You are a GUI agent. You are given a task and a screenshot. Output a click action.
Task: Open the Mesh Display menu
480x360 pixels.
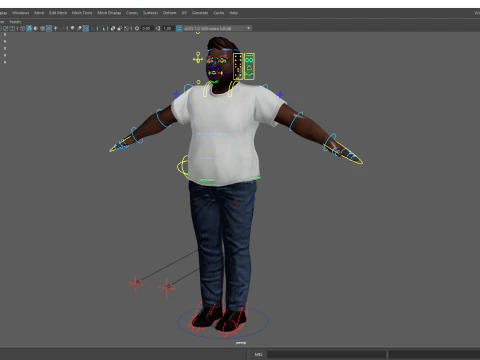click(x=109, y=13)
